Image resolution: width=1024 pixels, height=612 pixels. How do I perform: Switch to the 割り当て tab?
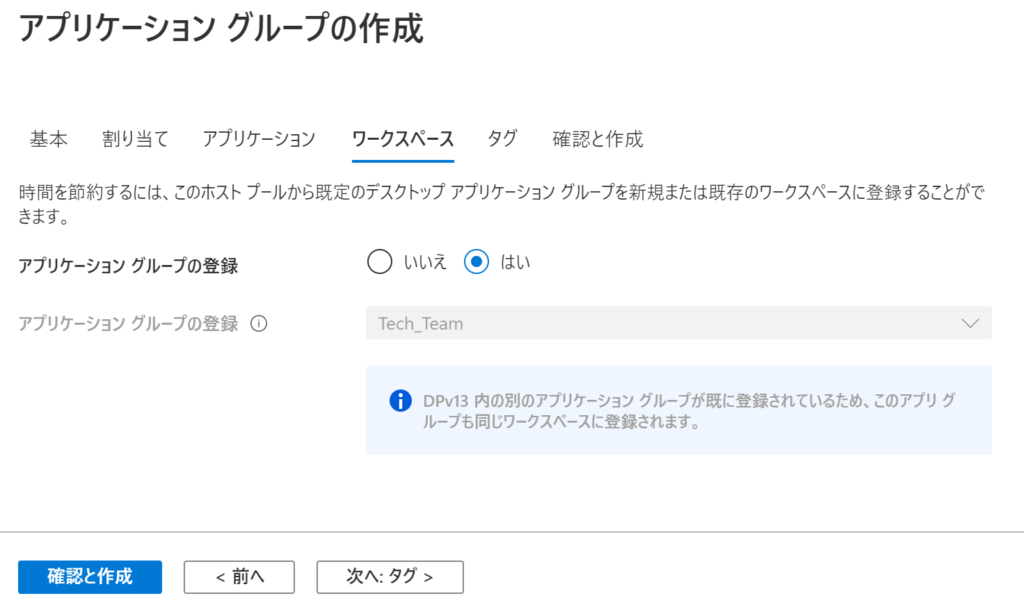[135, 138]
